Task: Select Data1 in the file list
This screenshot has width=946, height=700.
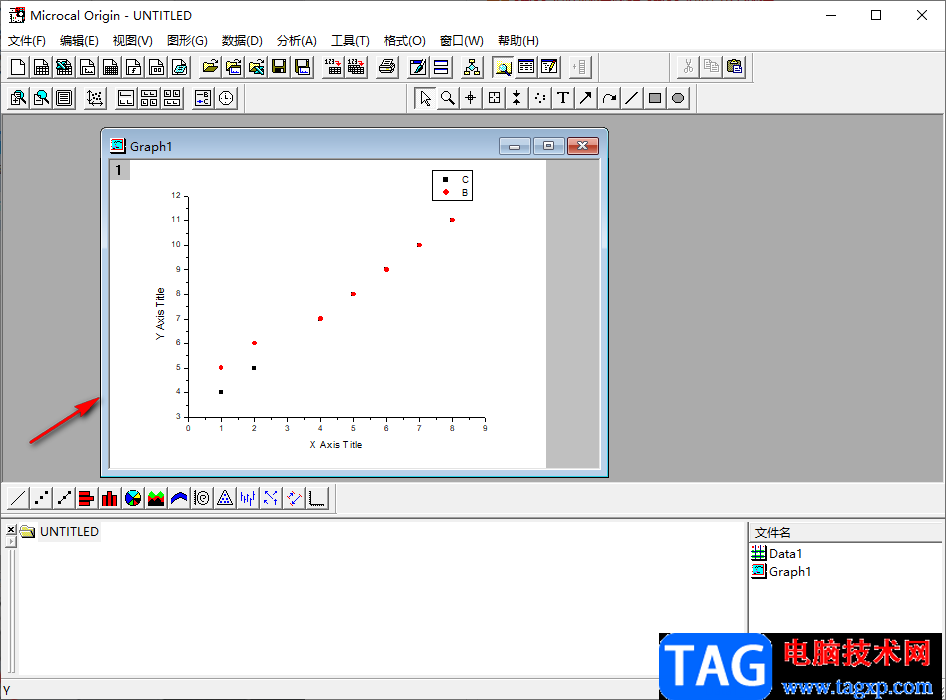Action: 785,553
